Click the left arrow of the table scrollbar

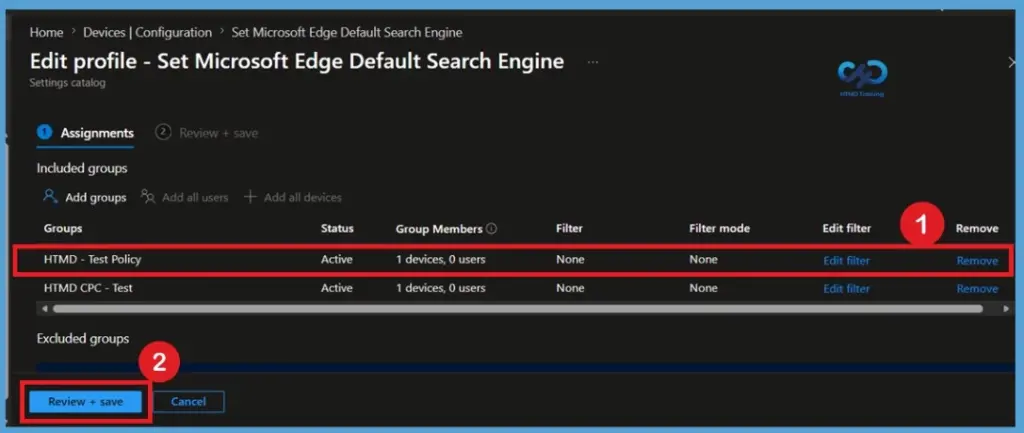(x=44, y=308)
